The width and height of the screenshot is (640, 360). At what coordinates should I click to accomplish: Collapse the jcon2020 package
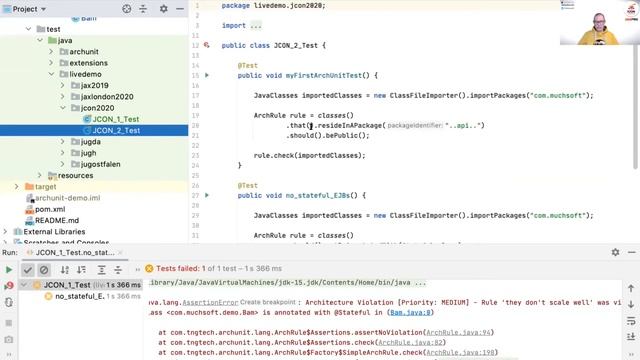(62, 108)
